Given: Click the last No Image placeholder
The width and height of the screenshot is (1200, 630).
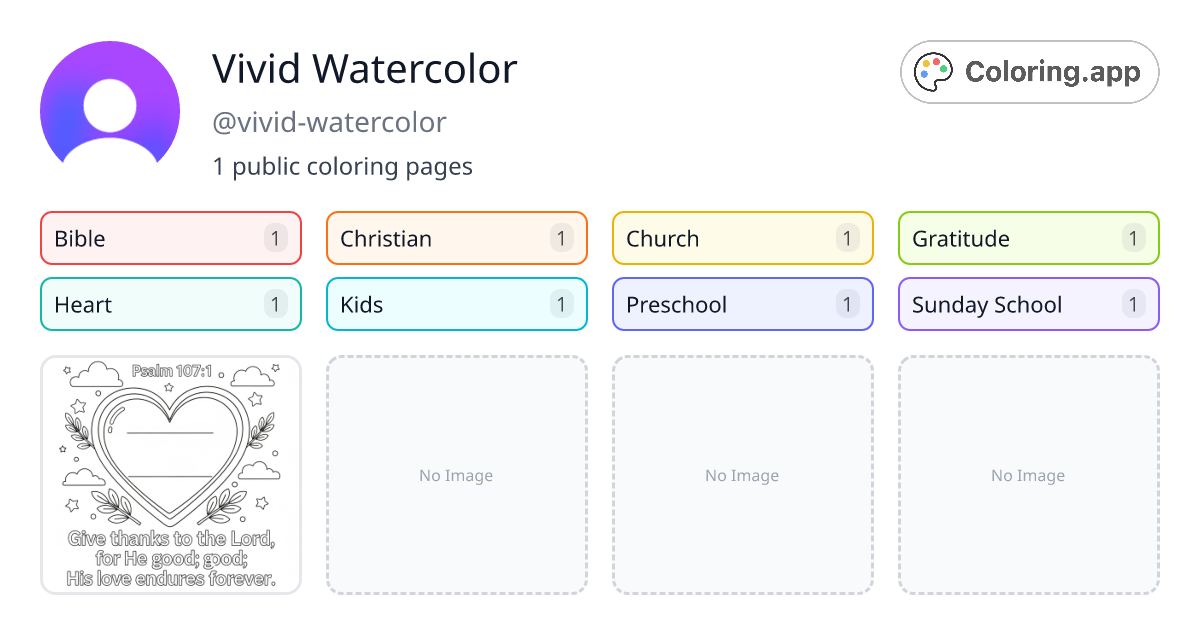Looking at the screenshot, I should coord(1029,475).
